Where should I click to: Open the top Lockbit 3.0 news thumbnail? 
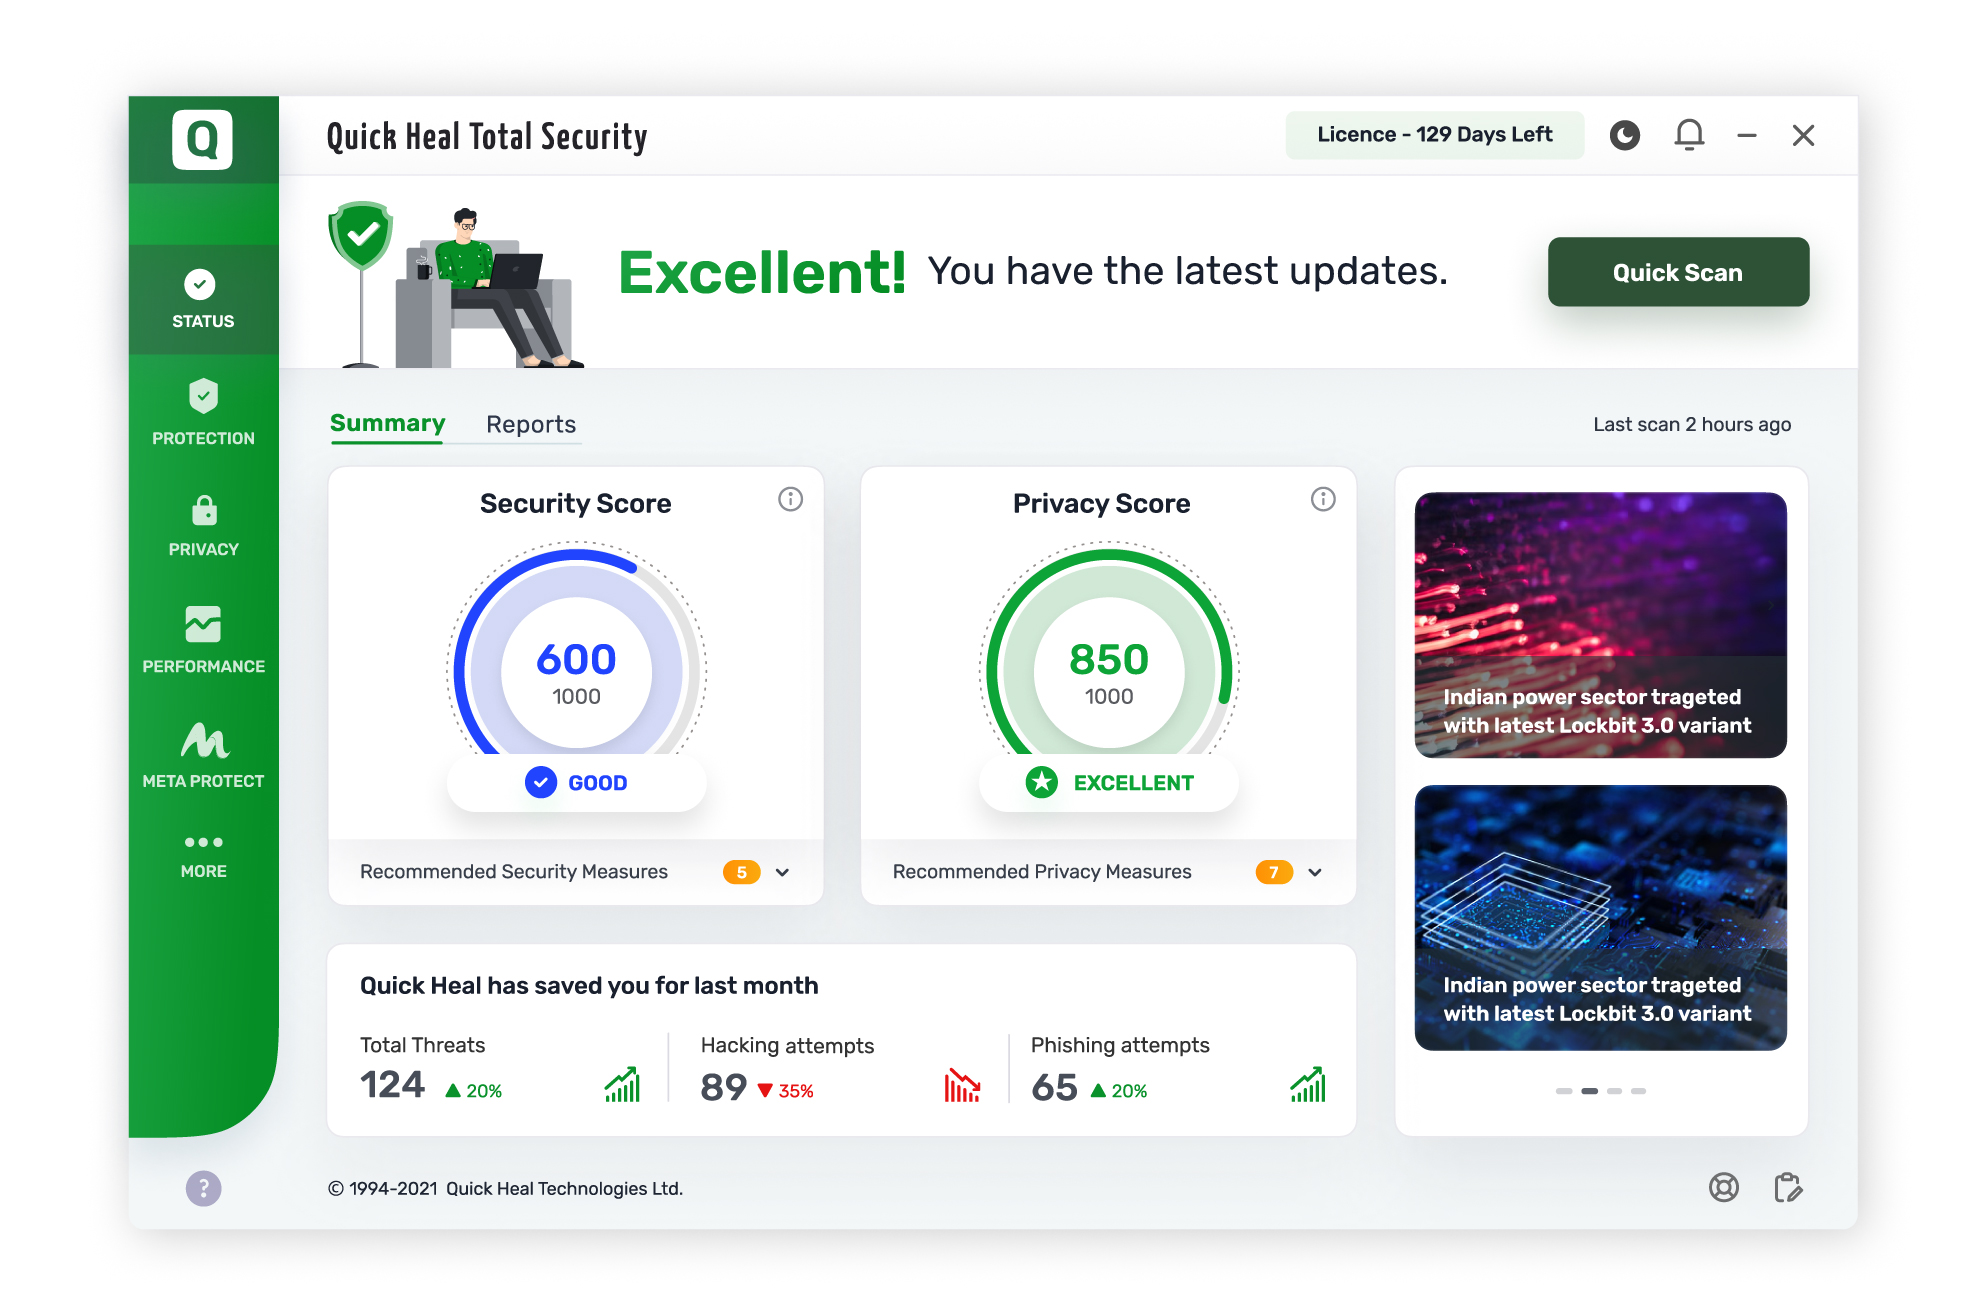(x=1600, y=624)
